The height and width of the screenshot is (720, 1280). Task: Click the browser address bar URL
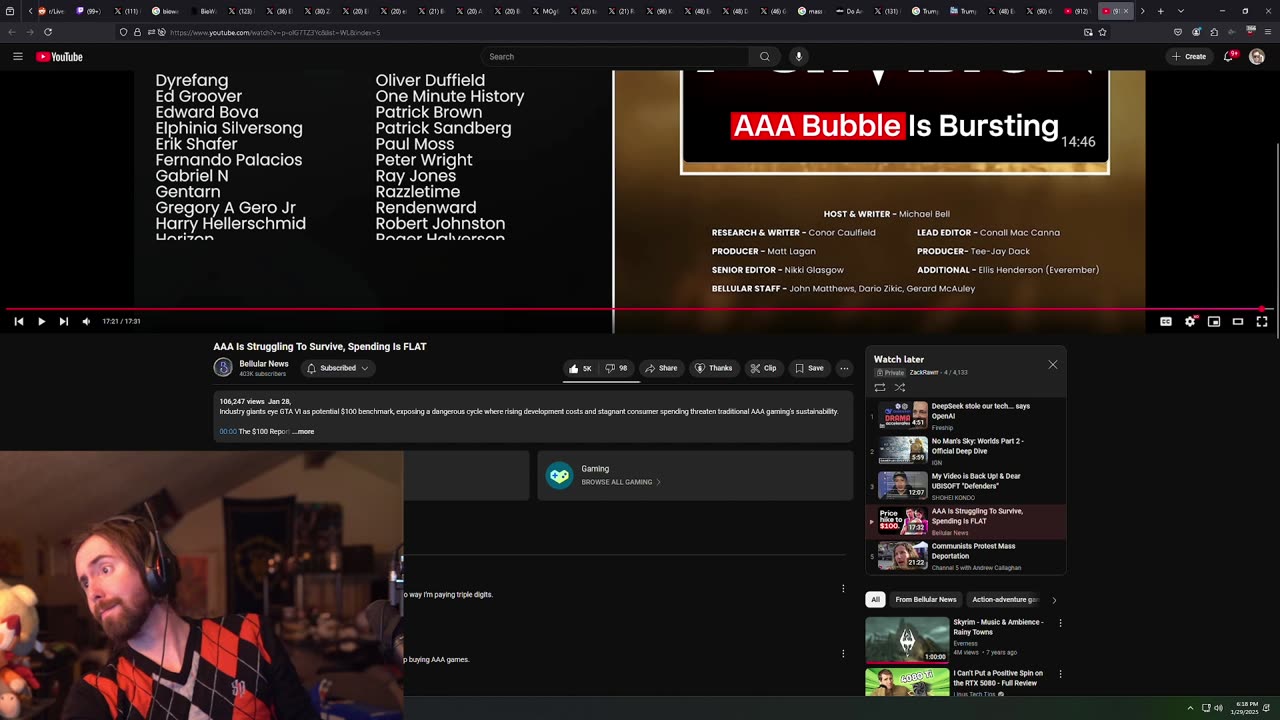275,32
